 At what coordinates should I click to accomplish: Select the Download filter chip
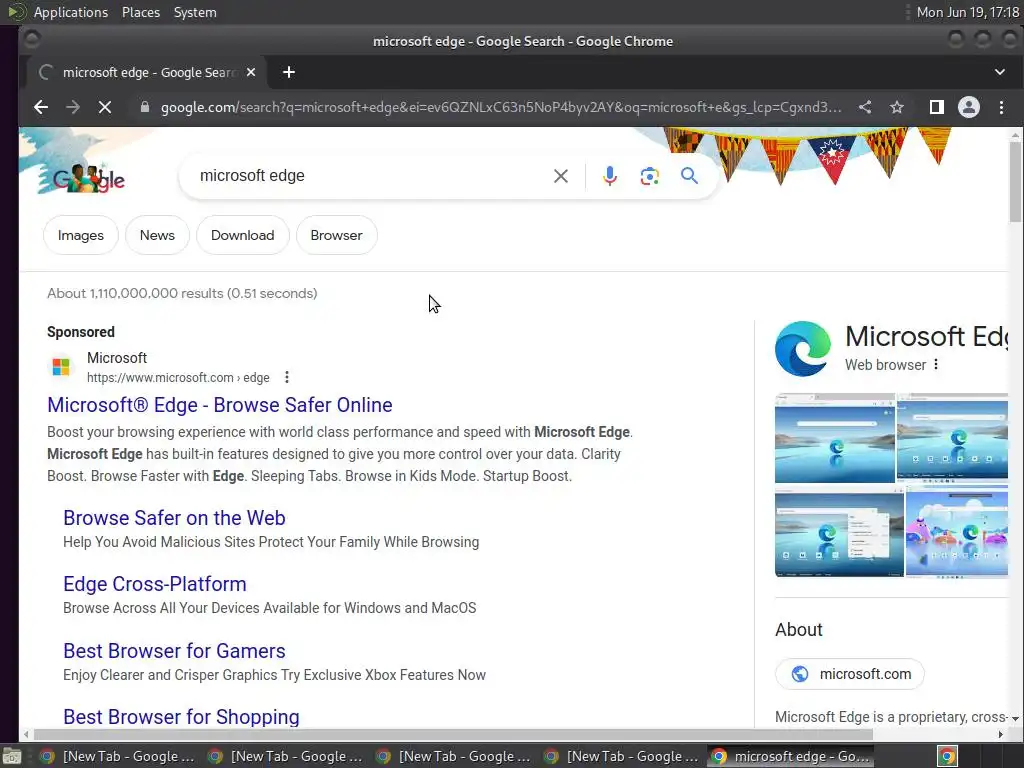coord(242,235)
